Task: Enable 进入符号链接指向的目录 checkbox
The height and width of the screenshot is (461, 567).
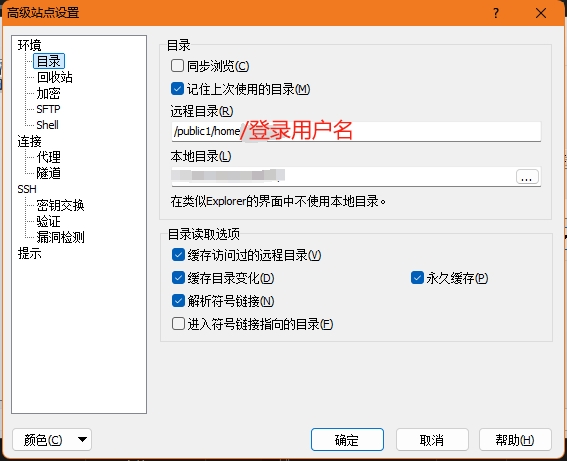Action: coord(178,324)
